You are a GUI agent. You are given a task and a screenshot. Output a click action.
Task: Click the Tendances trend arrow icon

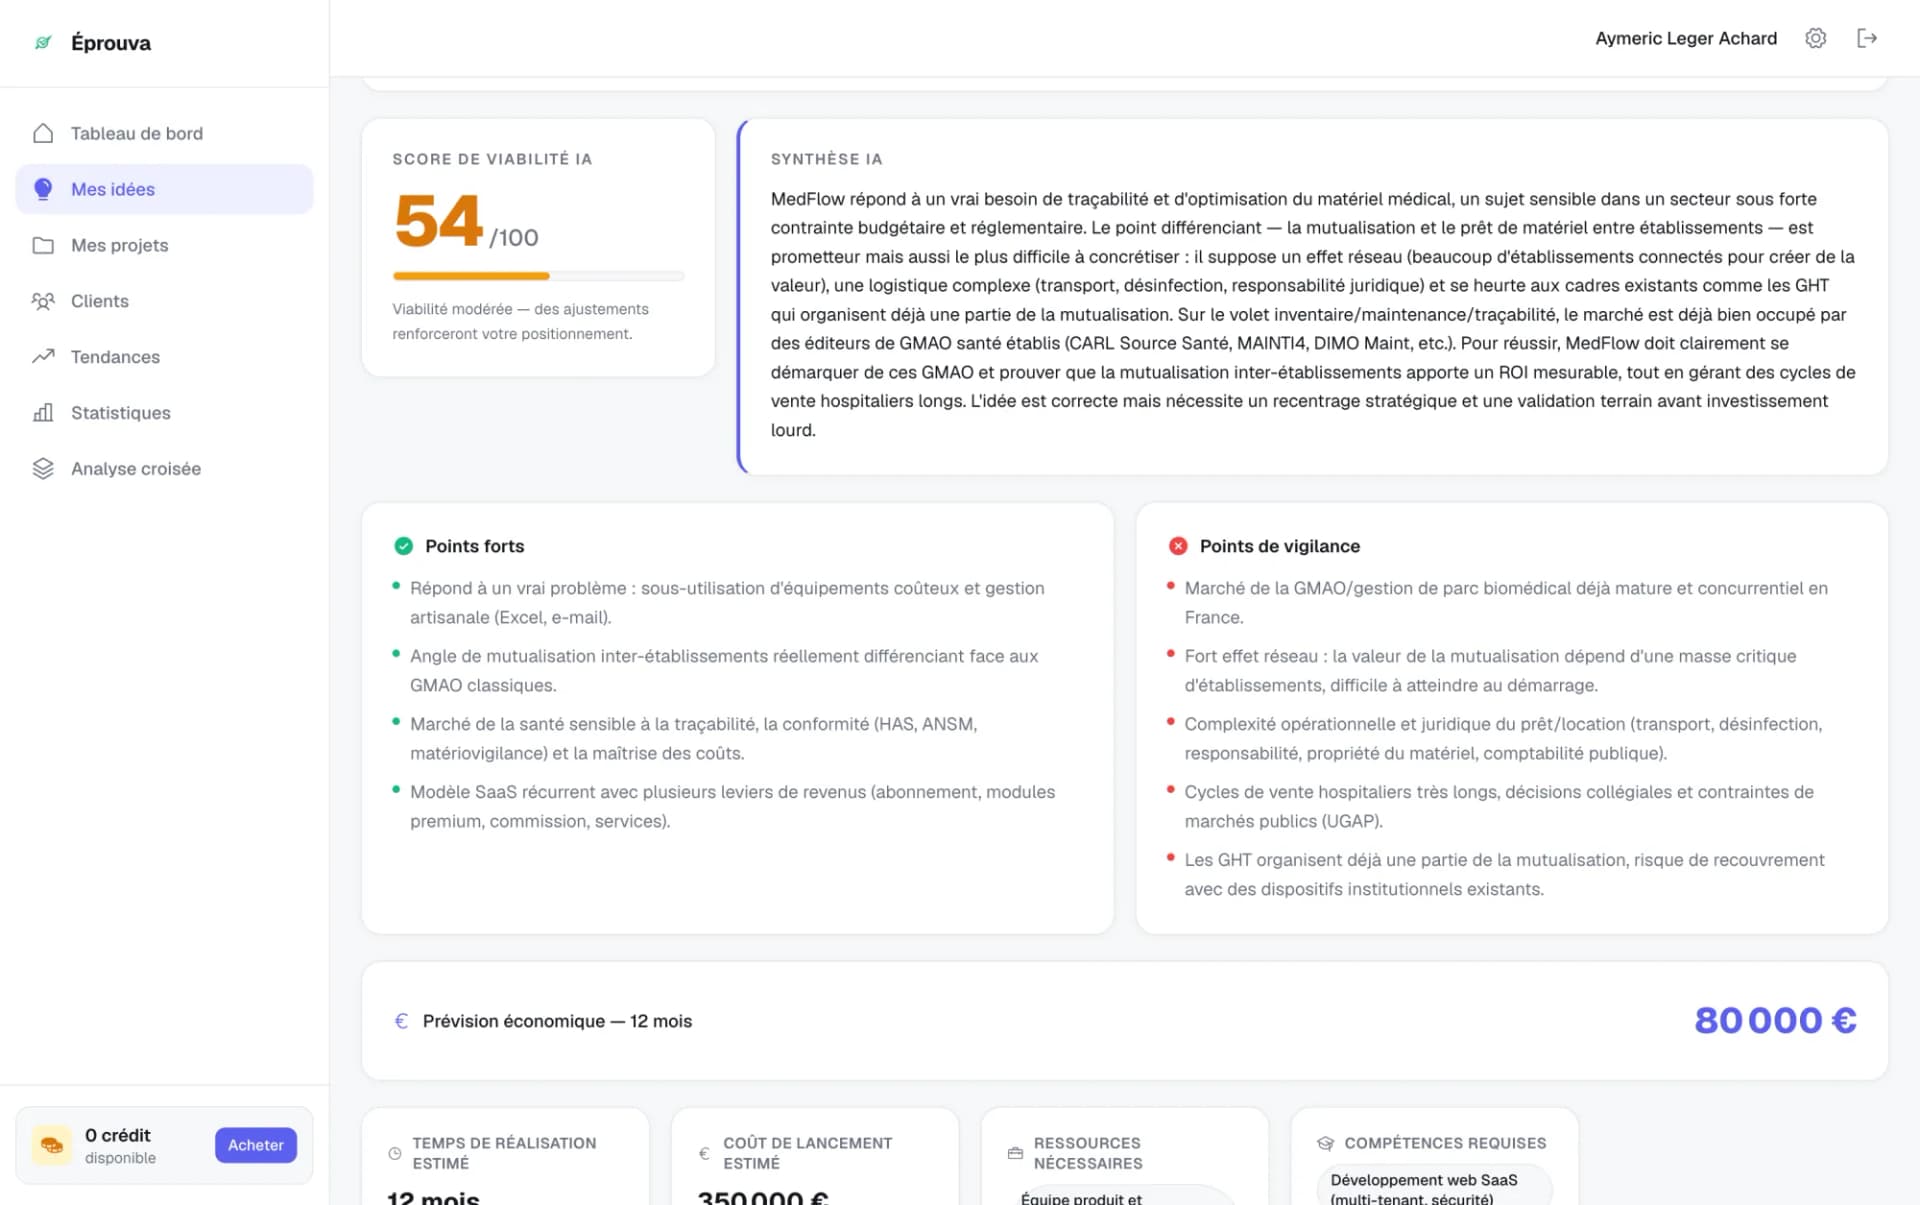tap(43, 356)
